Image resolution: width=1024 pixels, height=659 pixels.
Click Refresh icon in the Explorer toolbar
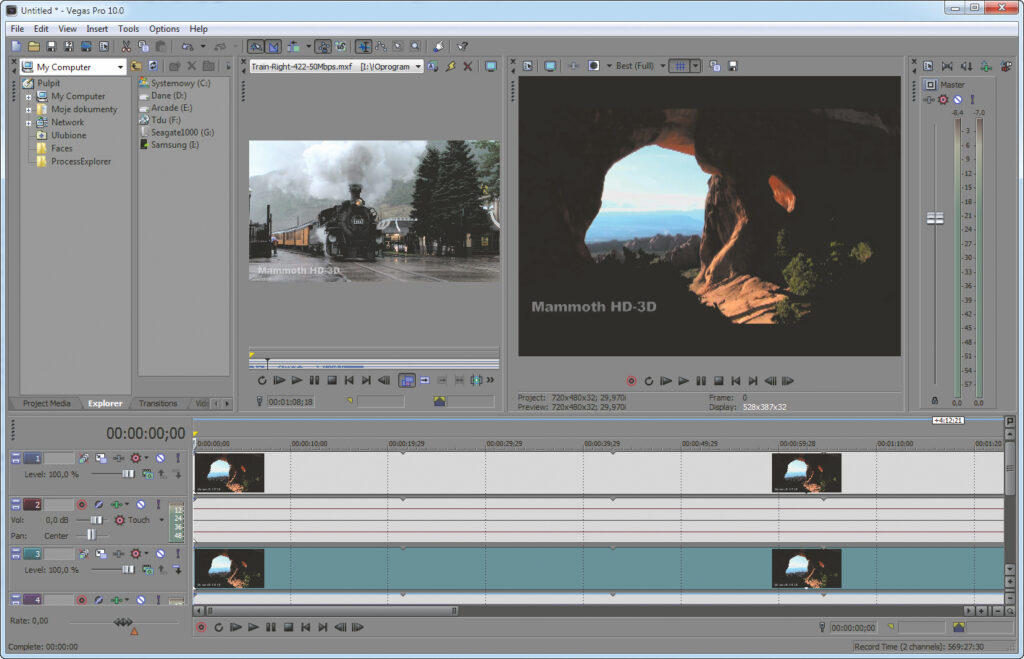click(x=153, y=66)
